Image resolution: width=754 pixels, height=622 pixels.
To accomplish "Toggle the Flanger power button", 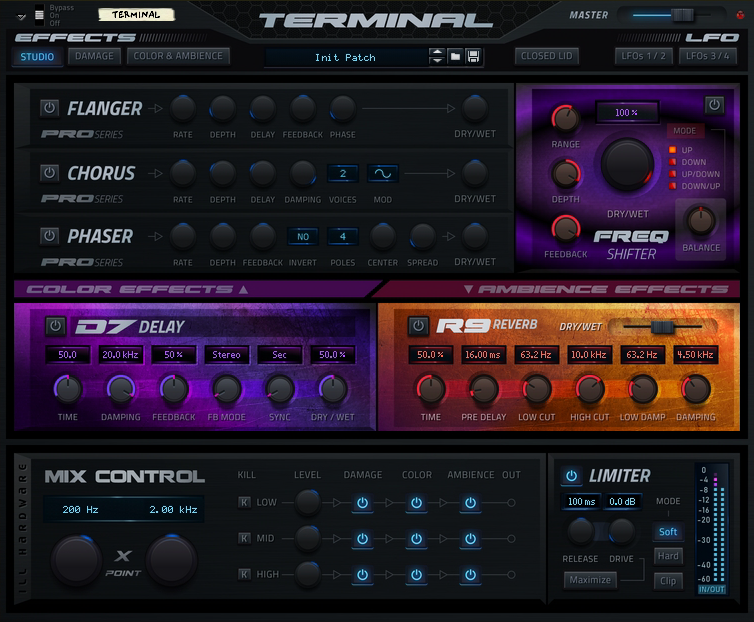I will [49, 108].
